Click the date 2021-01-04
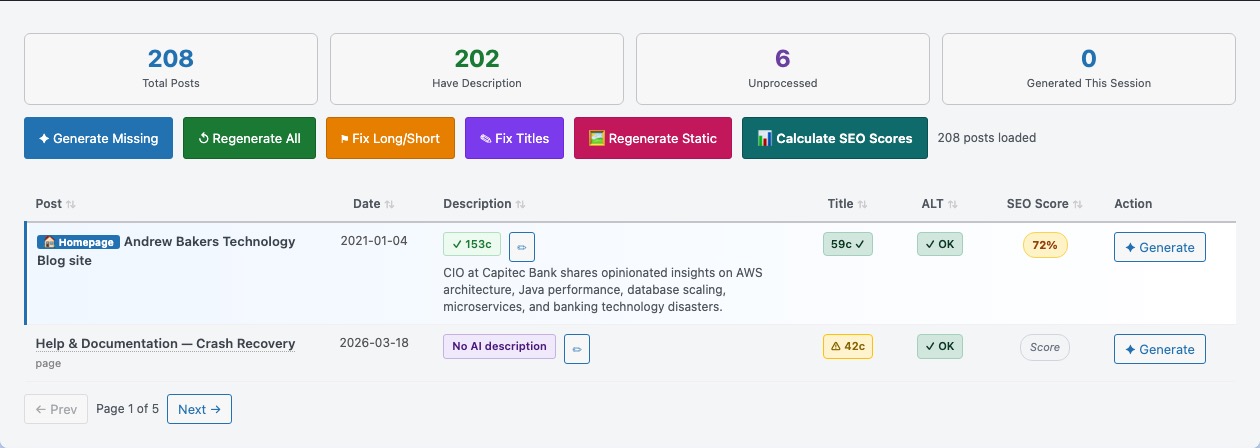 [x=374, y=241]
